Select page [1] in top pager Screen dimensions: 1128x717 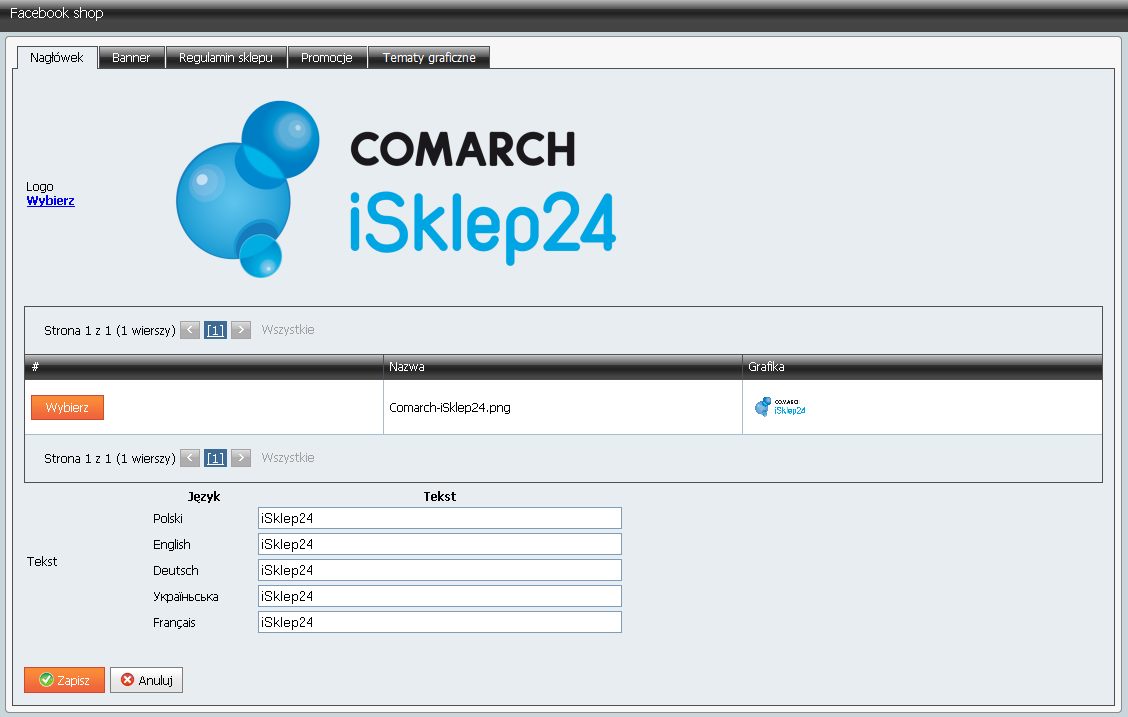[215, 330]
